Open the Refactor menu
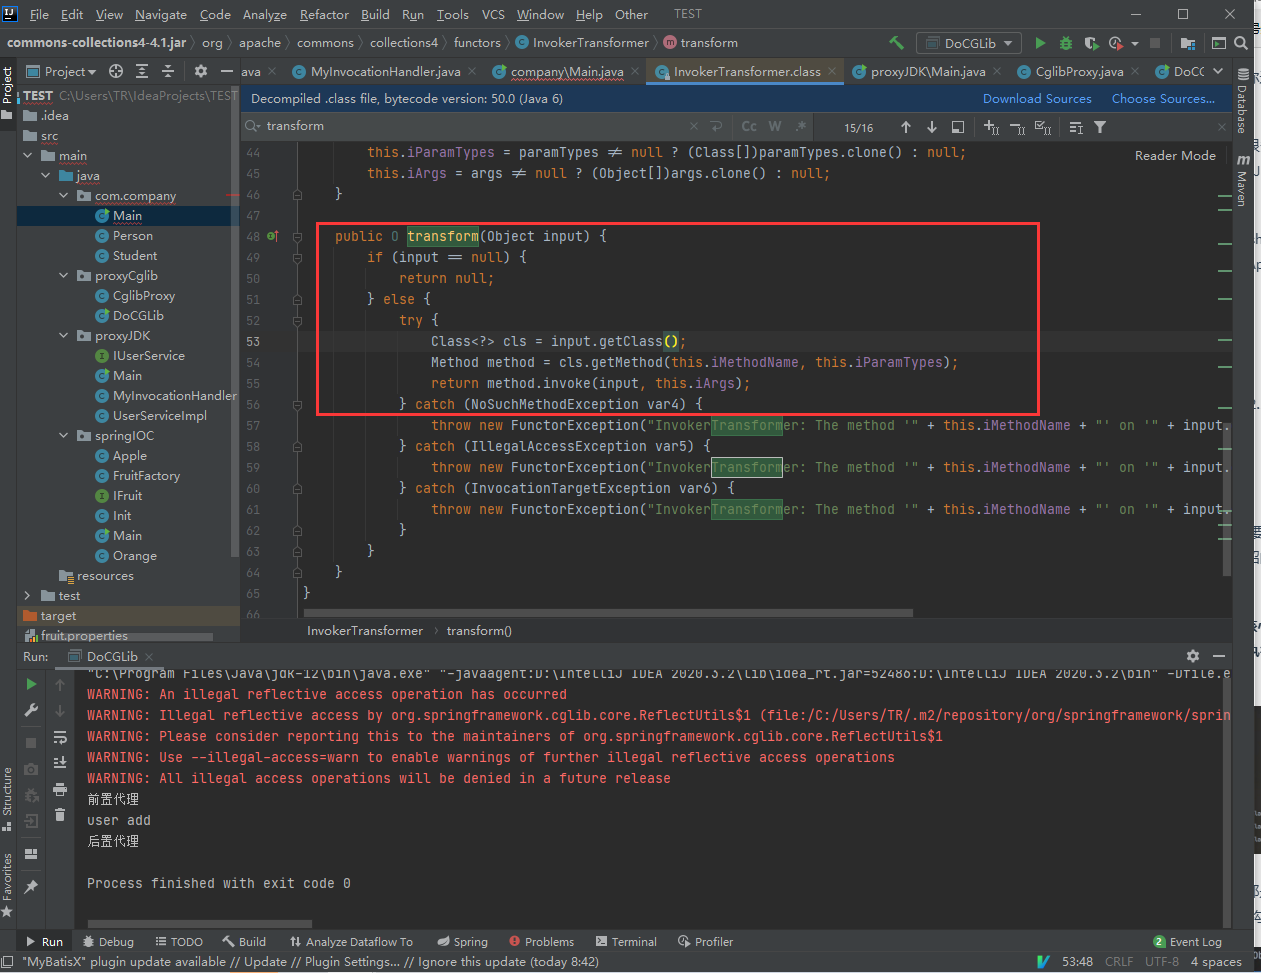The width and height of the screenshot is (1261, 973). [x=324, y=15]
